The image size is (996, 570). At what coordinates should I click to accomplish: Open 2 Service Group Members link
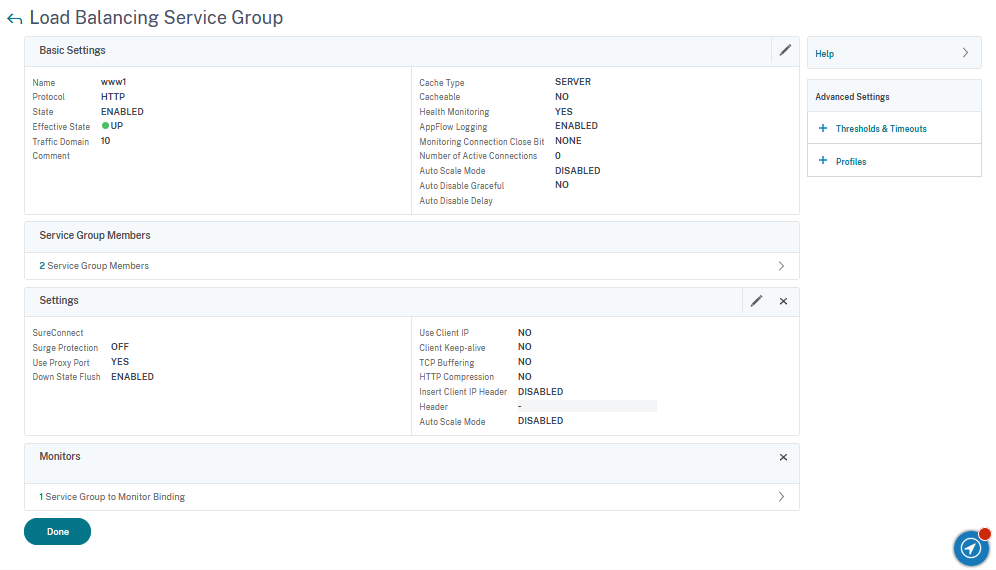pos(94,266)
